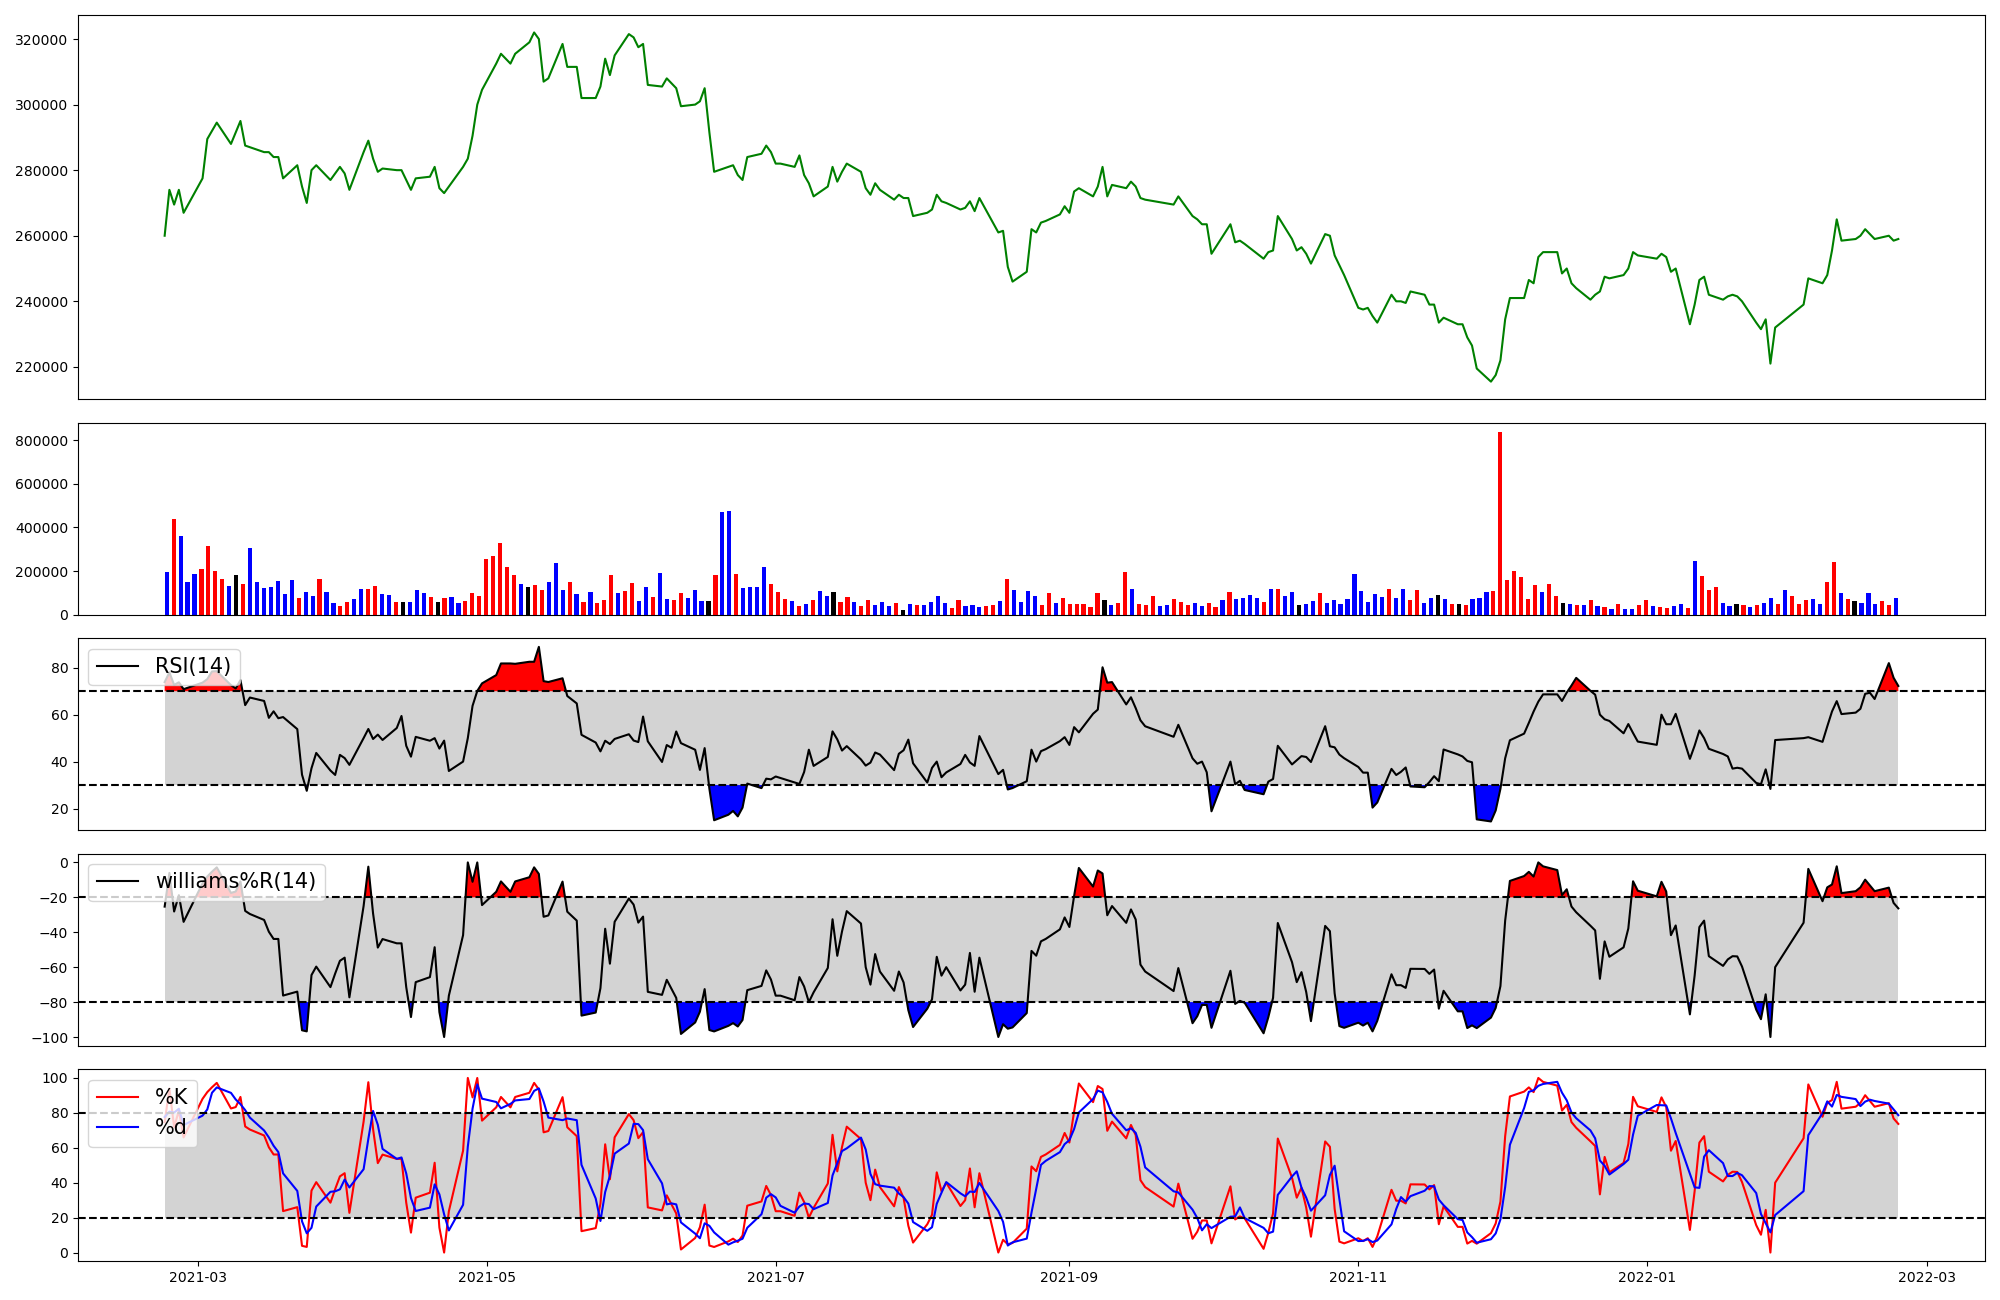This screenshot has width=2000, height=1300.
Task: Click the 2022-01 x-axis date label
Action: click(1647, 1277)
